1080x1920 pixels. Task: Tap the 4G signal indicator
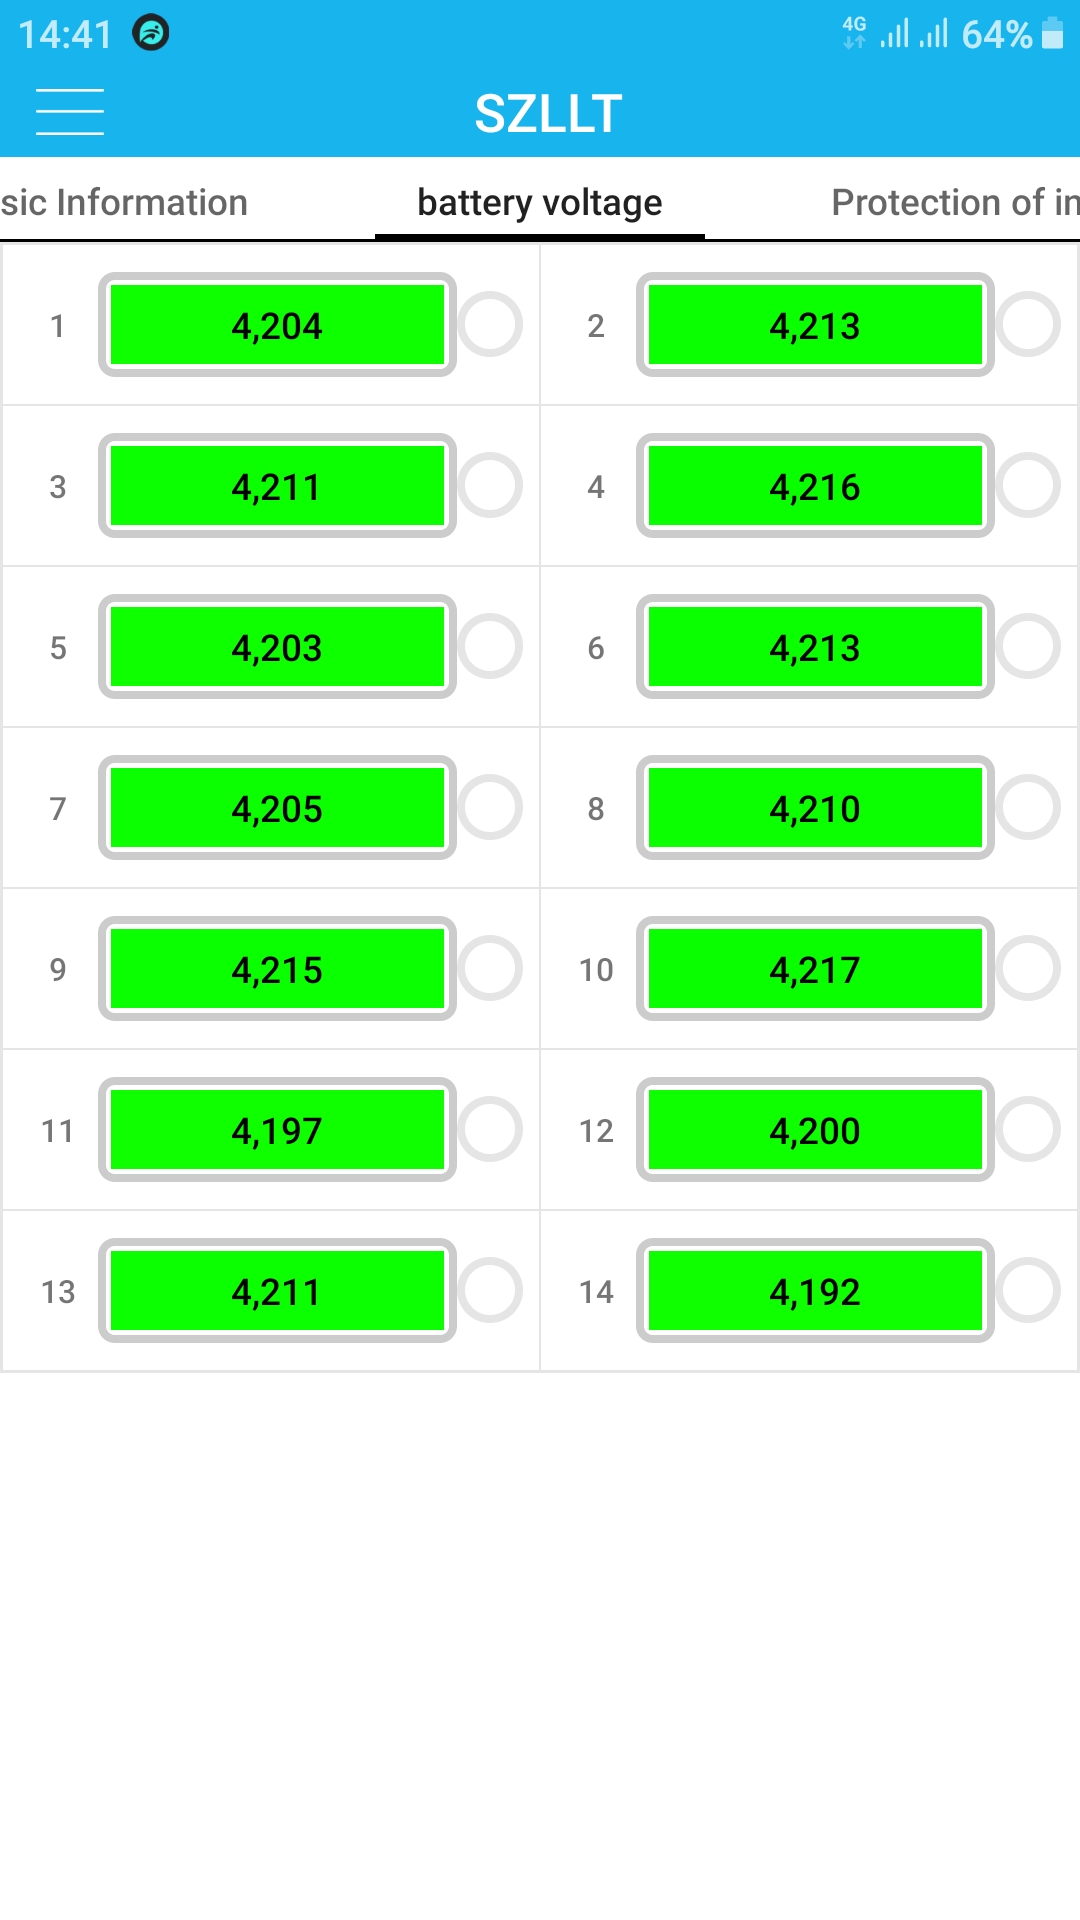pos(854,33)
